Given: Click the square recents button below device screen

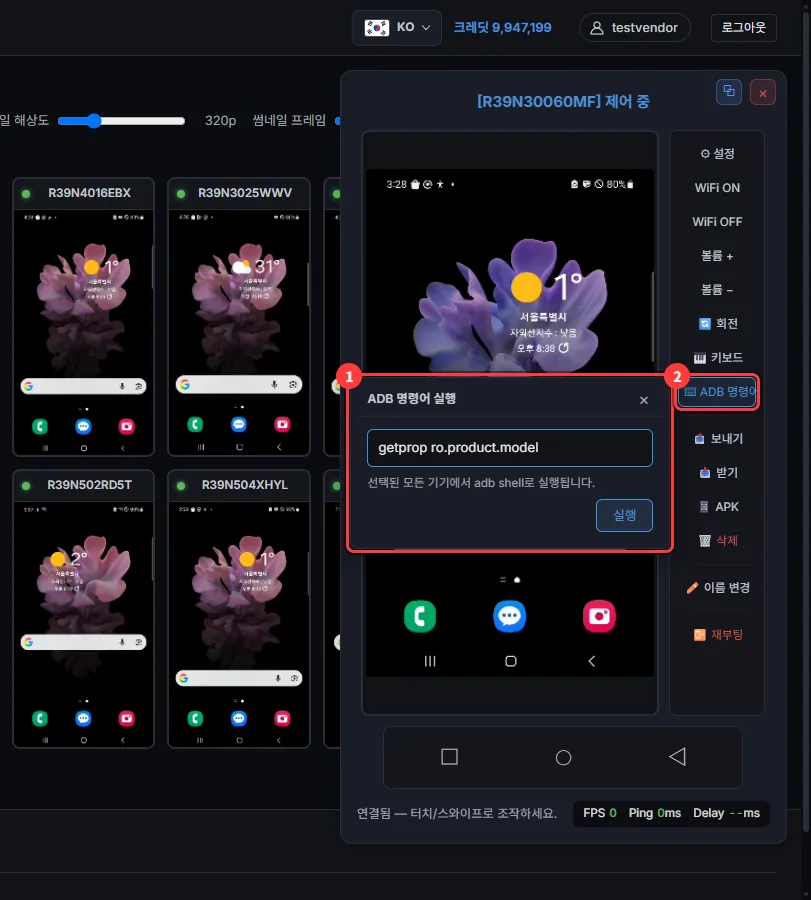Looking at the screenshot, I should click(449, 757).
